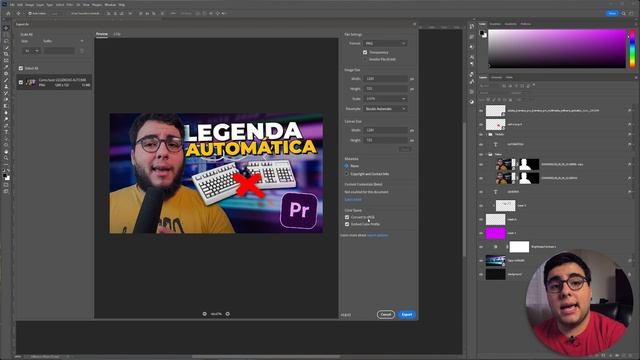Image resolution: width=640 pixels, height=360 pixels.
Task: Switch to the Layers tab
Action: pos(483,77)
